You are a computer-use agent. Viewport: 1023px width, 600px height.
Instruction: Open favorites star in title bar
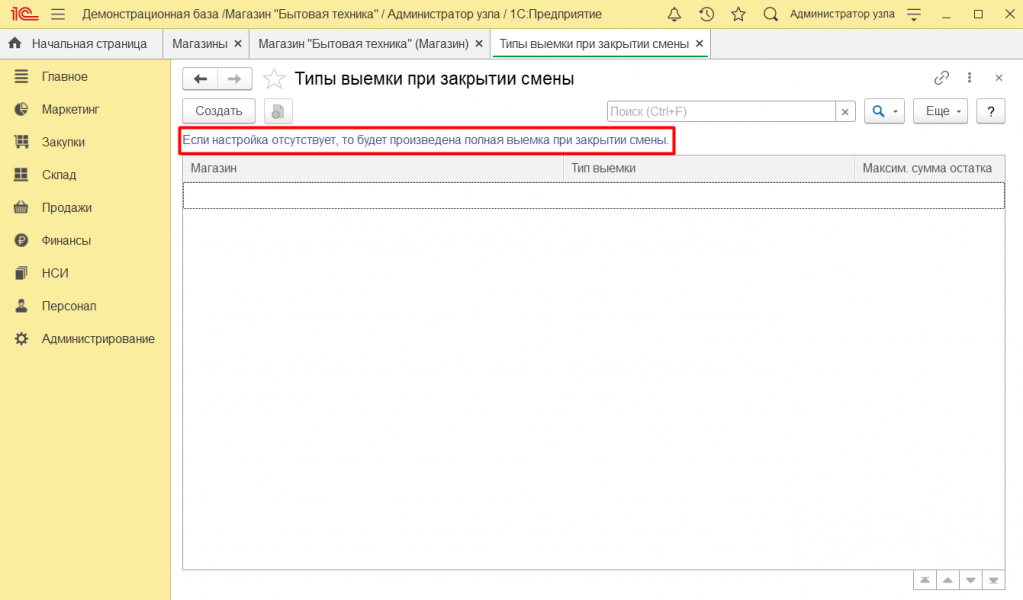738,14
